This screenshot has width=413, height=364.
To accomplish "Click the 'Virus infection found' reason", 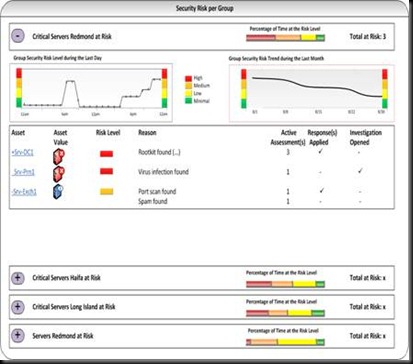I will point(163,172).
